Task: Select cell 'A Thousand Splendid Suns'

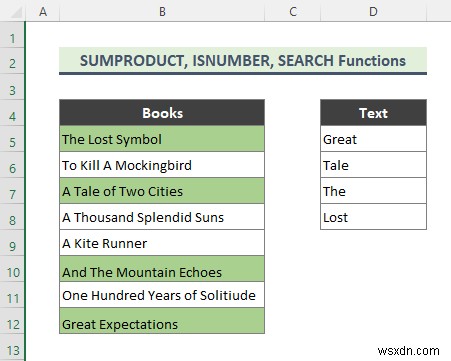Action: click(162, 217)
